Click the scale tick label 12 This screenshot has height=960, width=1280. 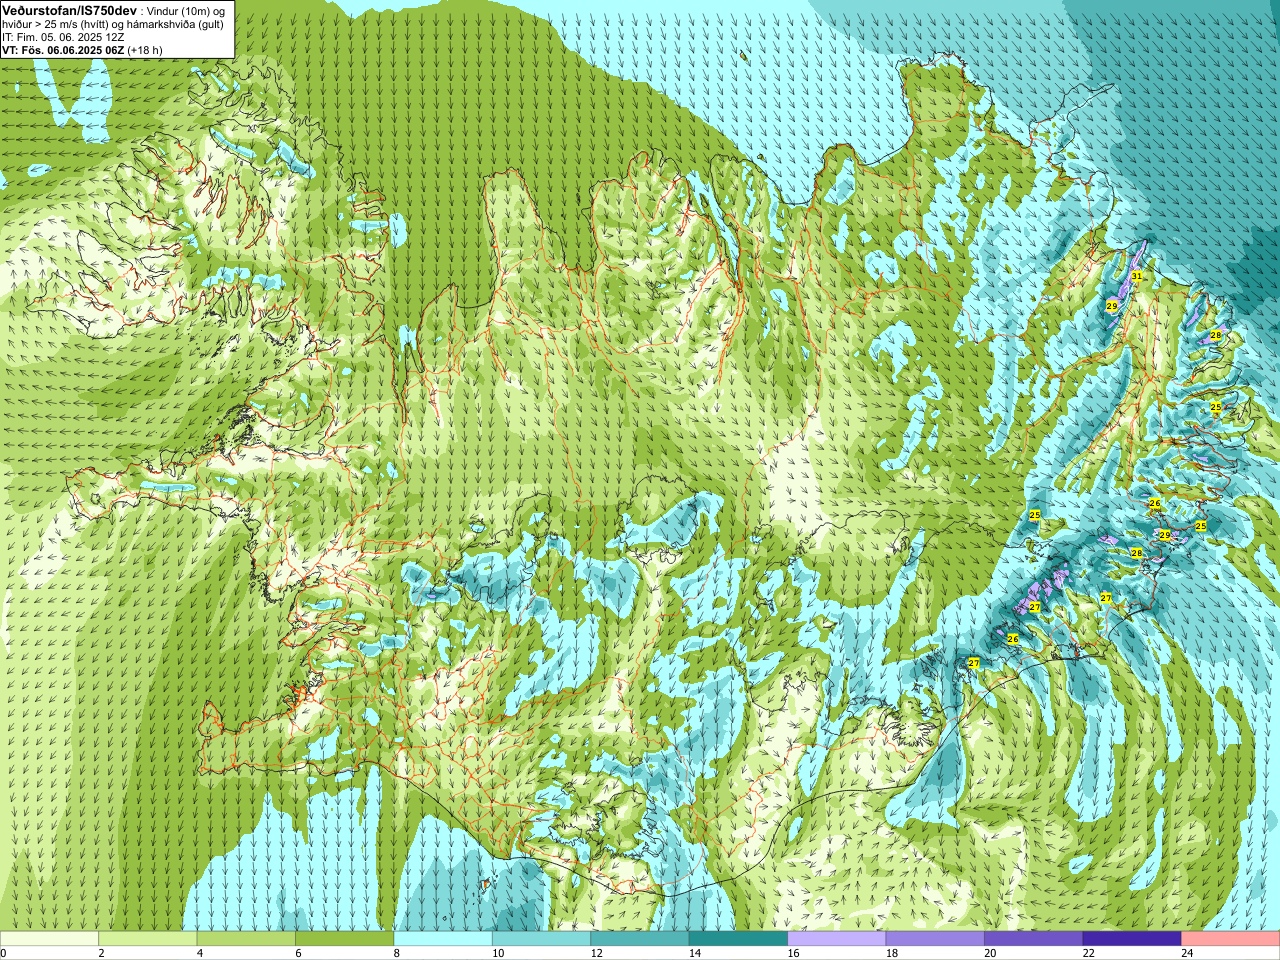point(595,953)
